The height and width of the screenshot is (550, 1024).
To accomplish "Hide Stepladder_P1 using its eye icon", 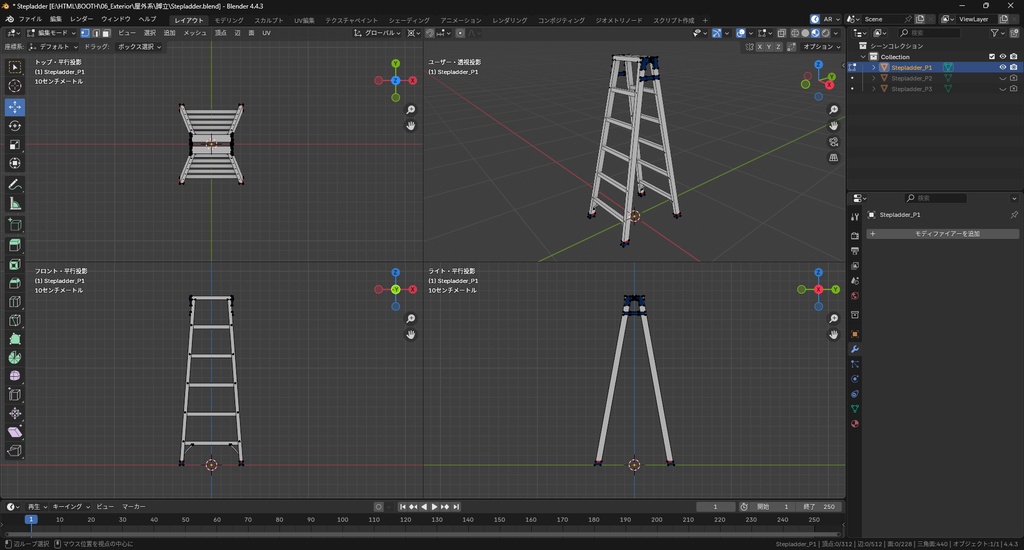I will click(1002, 68).
